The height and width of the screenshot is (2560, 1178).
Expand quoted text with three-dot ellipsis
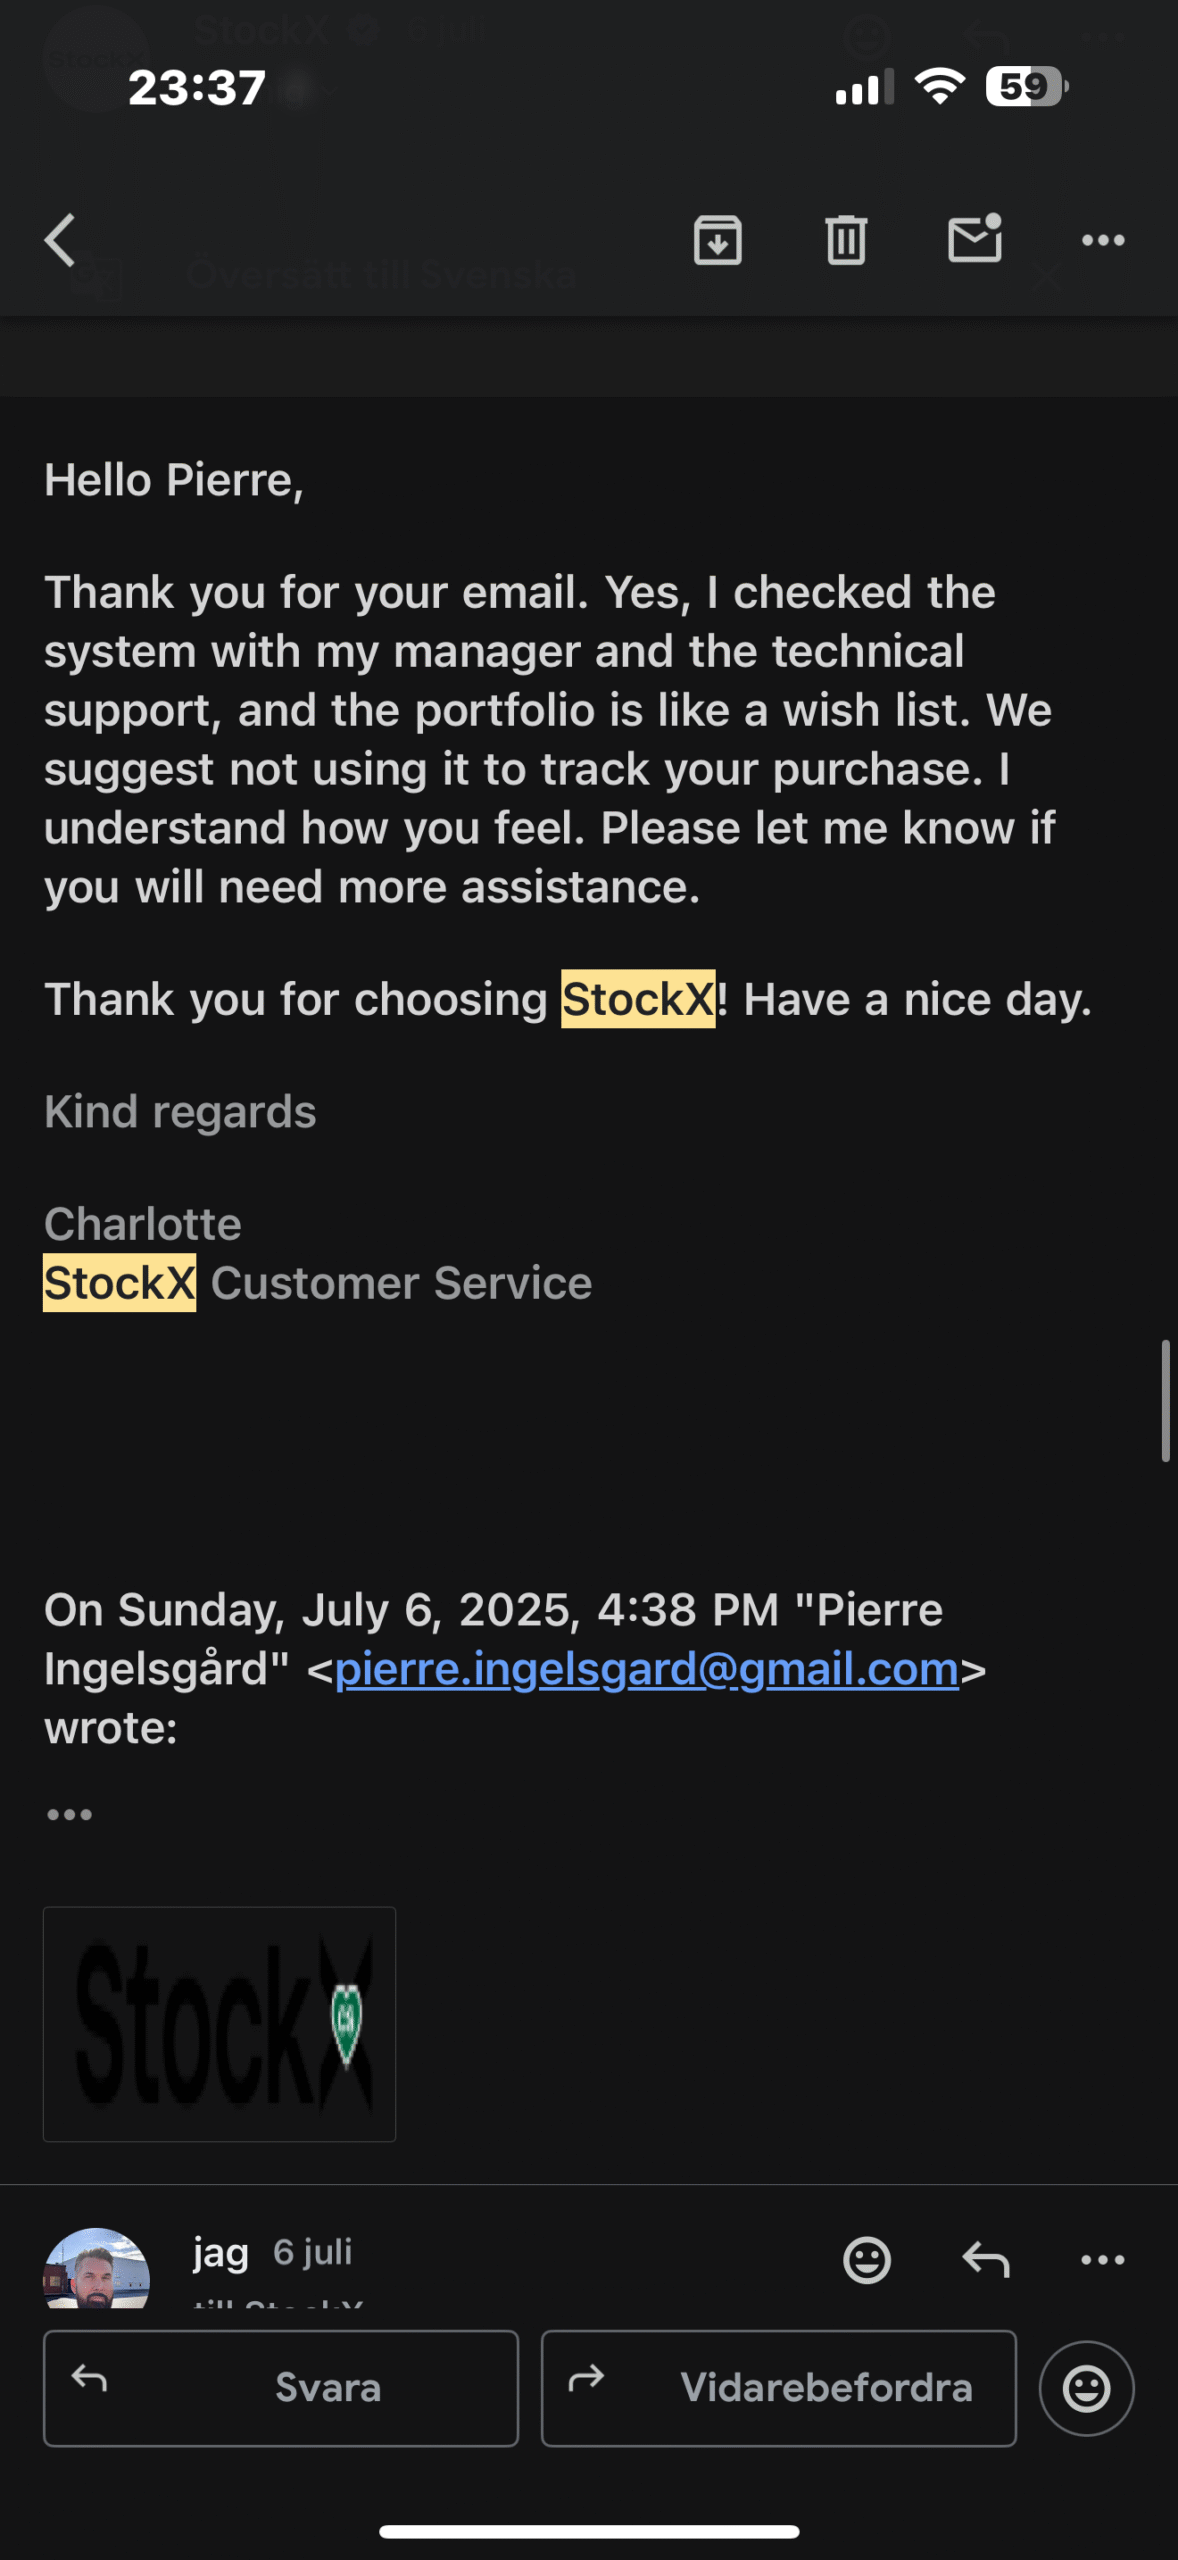(69, 1814)
